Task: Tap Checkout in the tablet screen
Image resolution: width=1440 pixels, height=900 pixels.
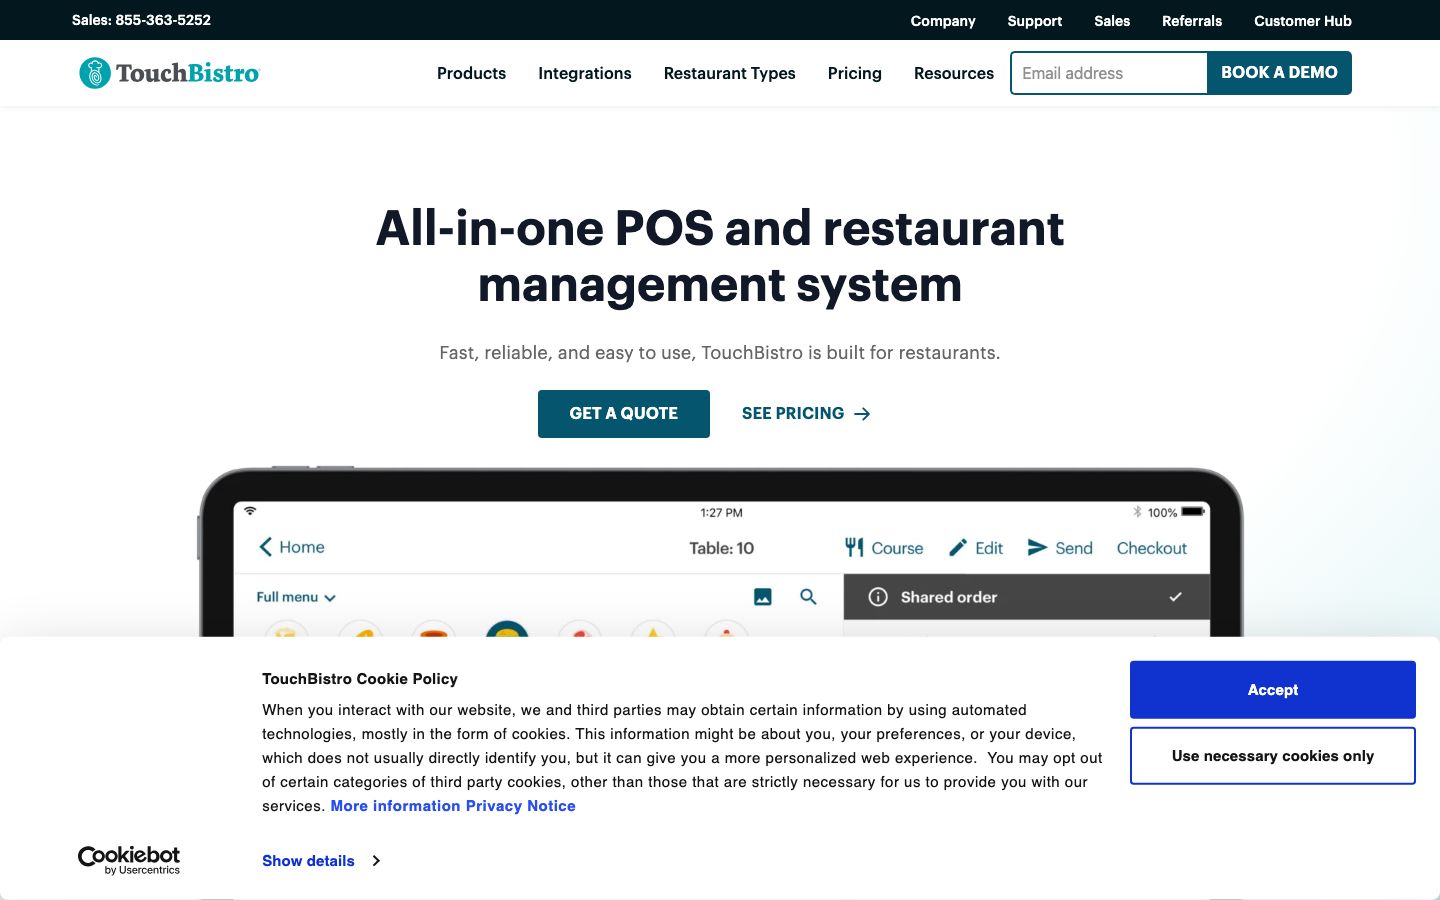Action: [1152, 548]
